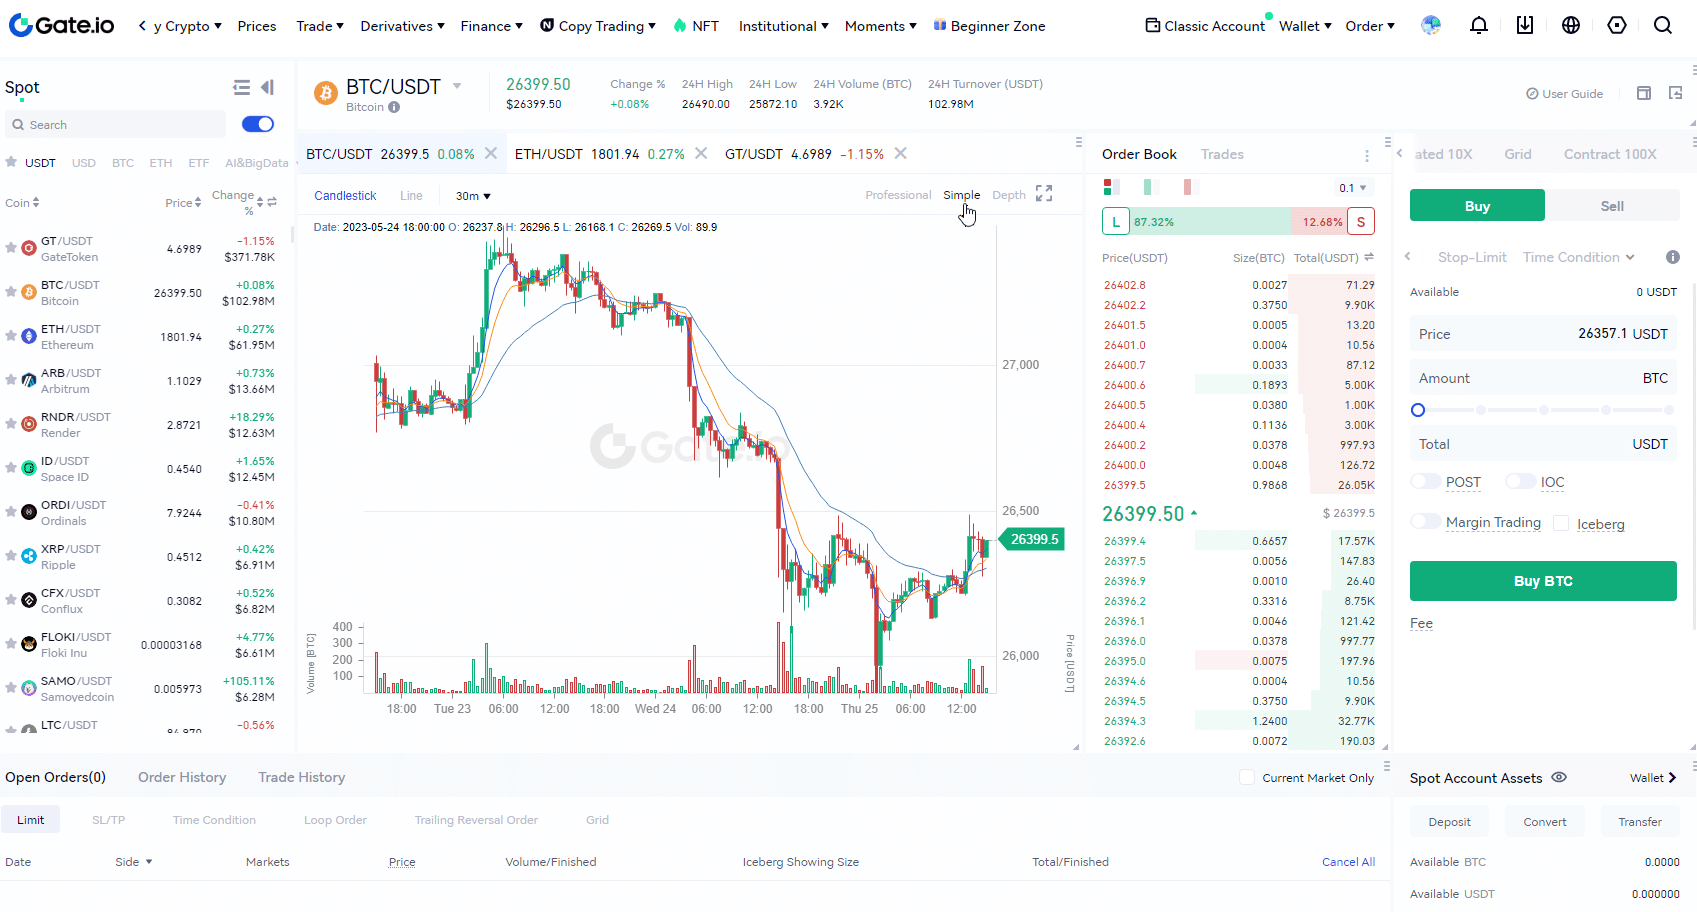This screenshot has height=912, width=1697.
Task: Click the download app icon in header
Action: click(1525, 26)
